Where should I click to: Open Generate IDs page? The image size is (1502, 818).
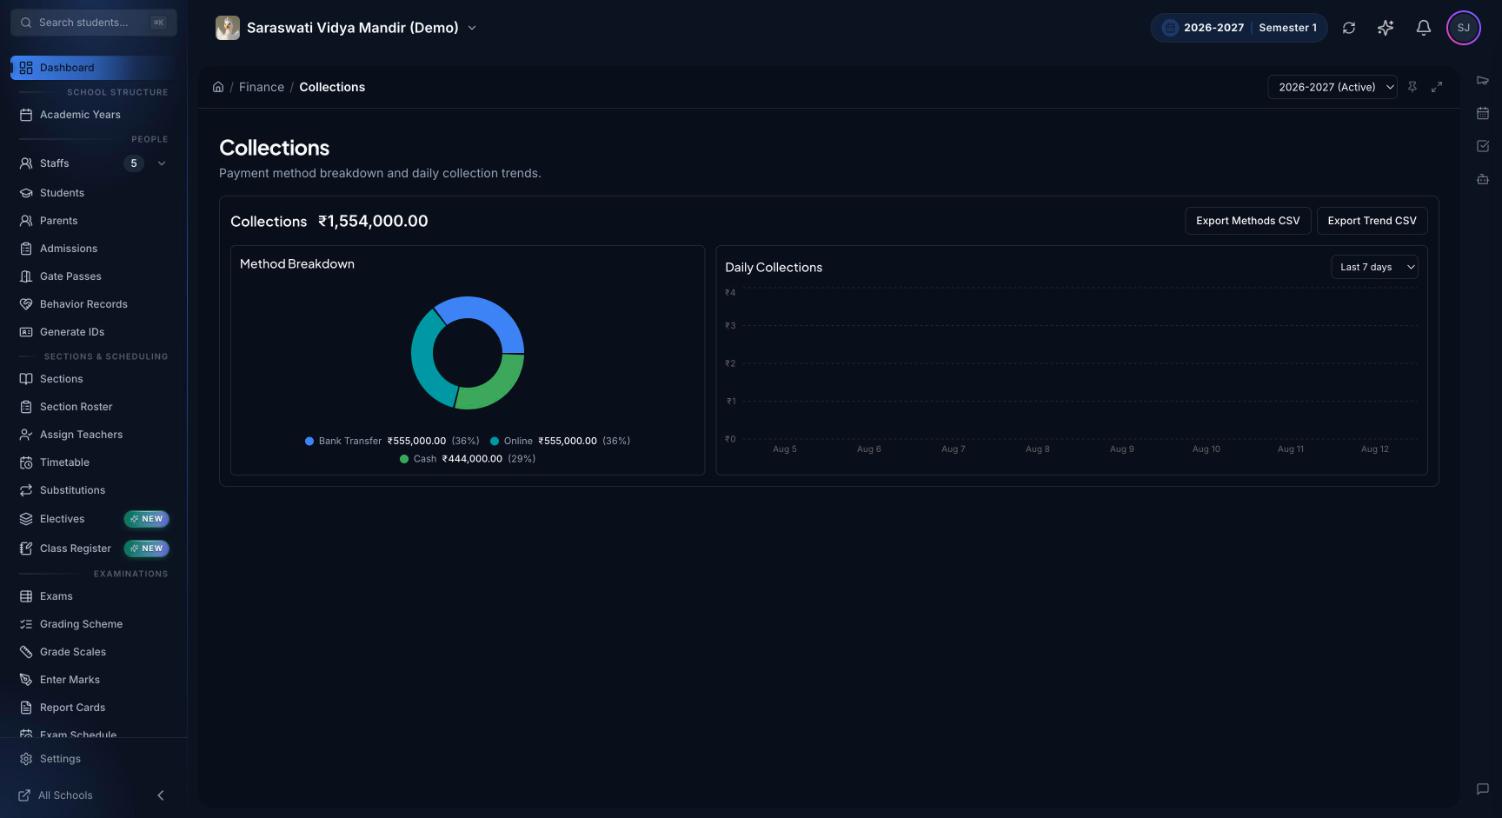(x=93, y=332)
